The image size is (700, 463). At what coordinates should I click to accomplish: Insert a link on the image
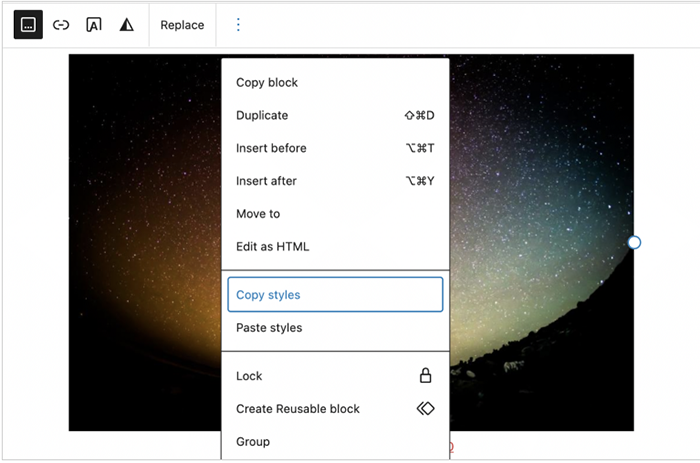(x=61, y=25)
